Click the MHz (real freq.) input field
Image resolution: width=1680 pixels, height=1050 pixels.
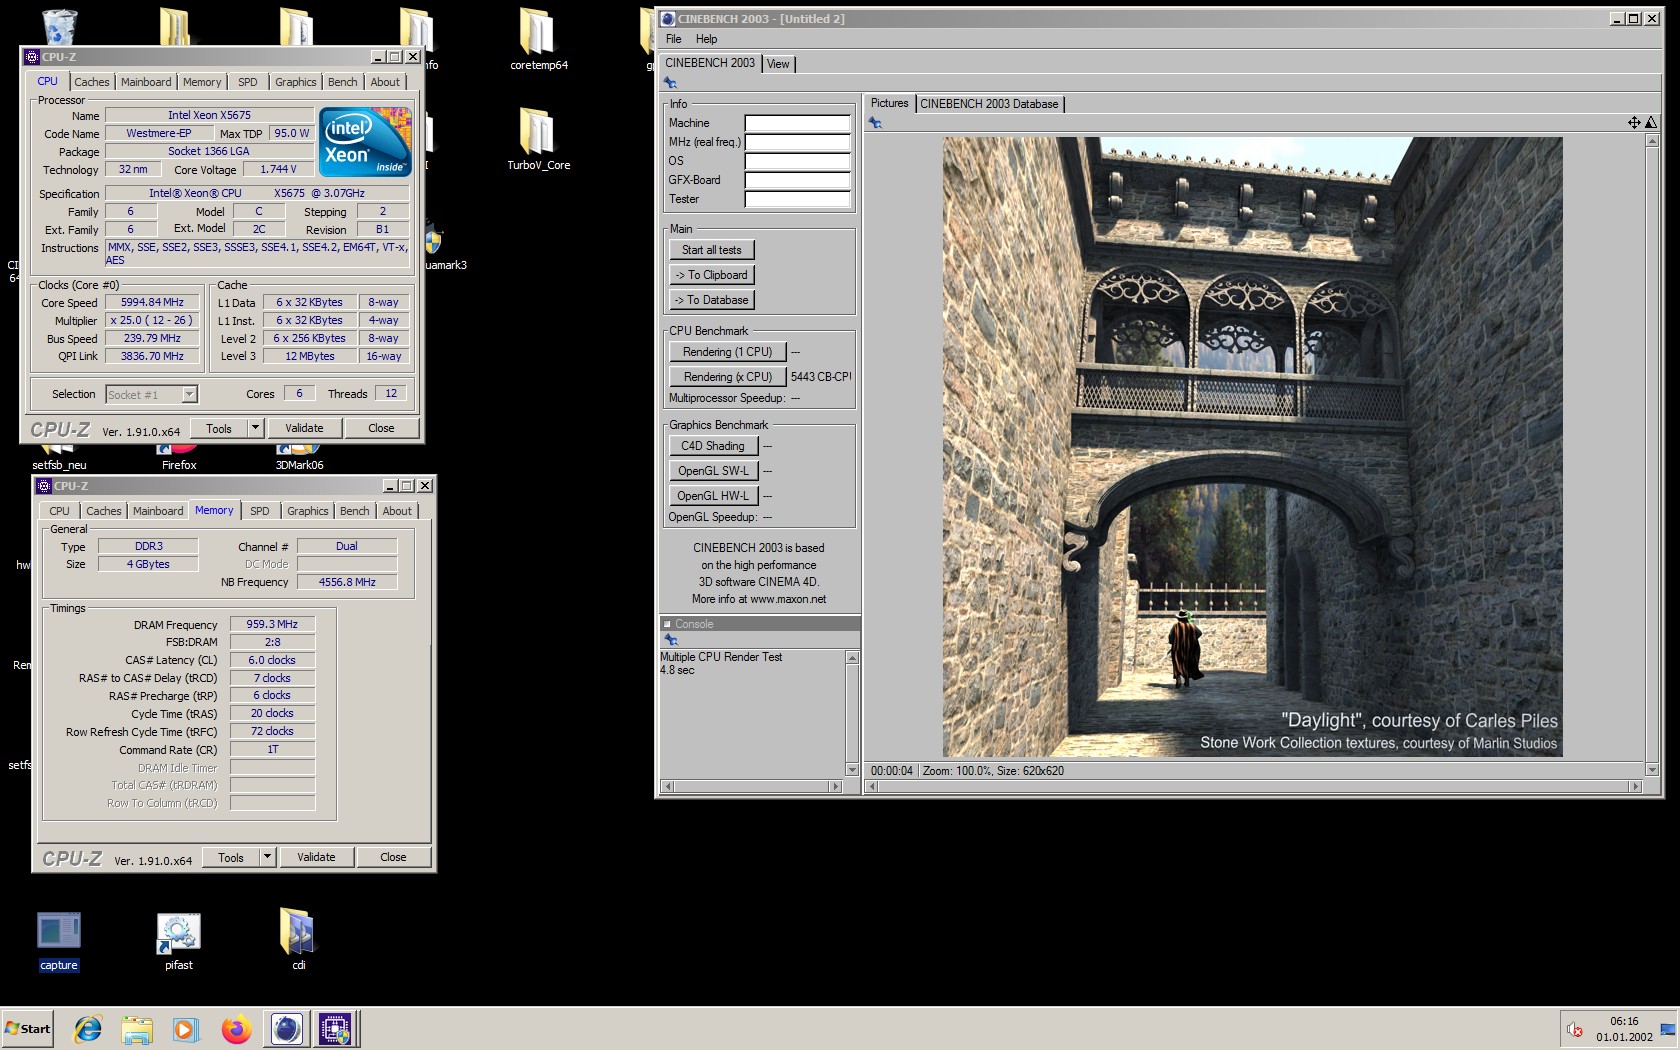797,142
